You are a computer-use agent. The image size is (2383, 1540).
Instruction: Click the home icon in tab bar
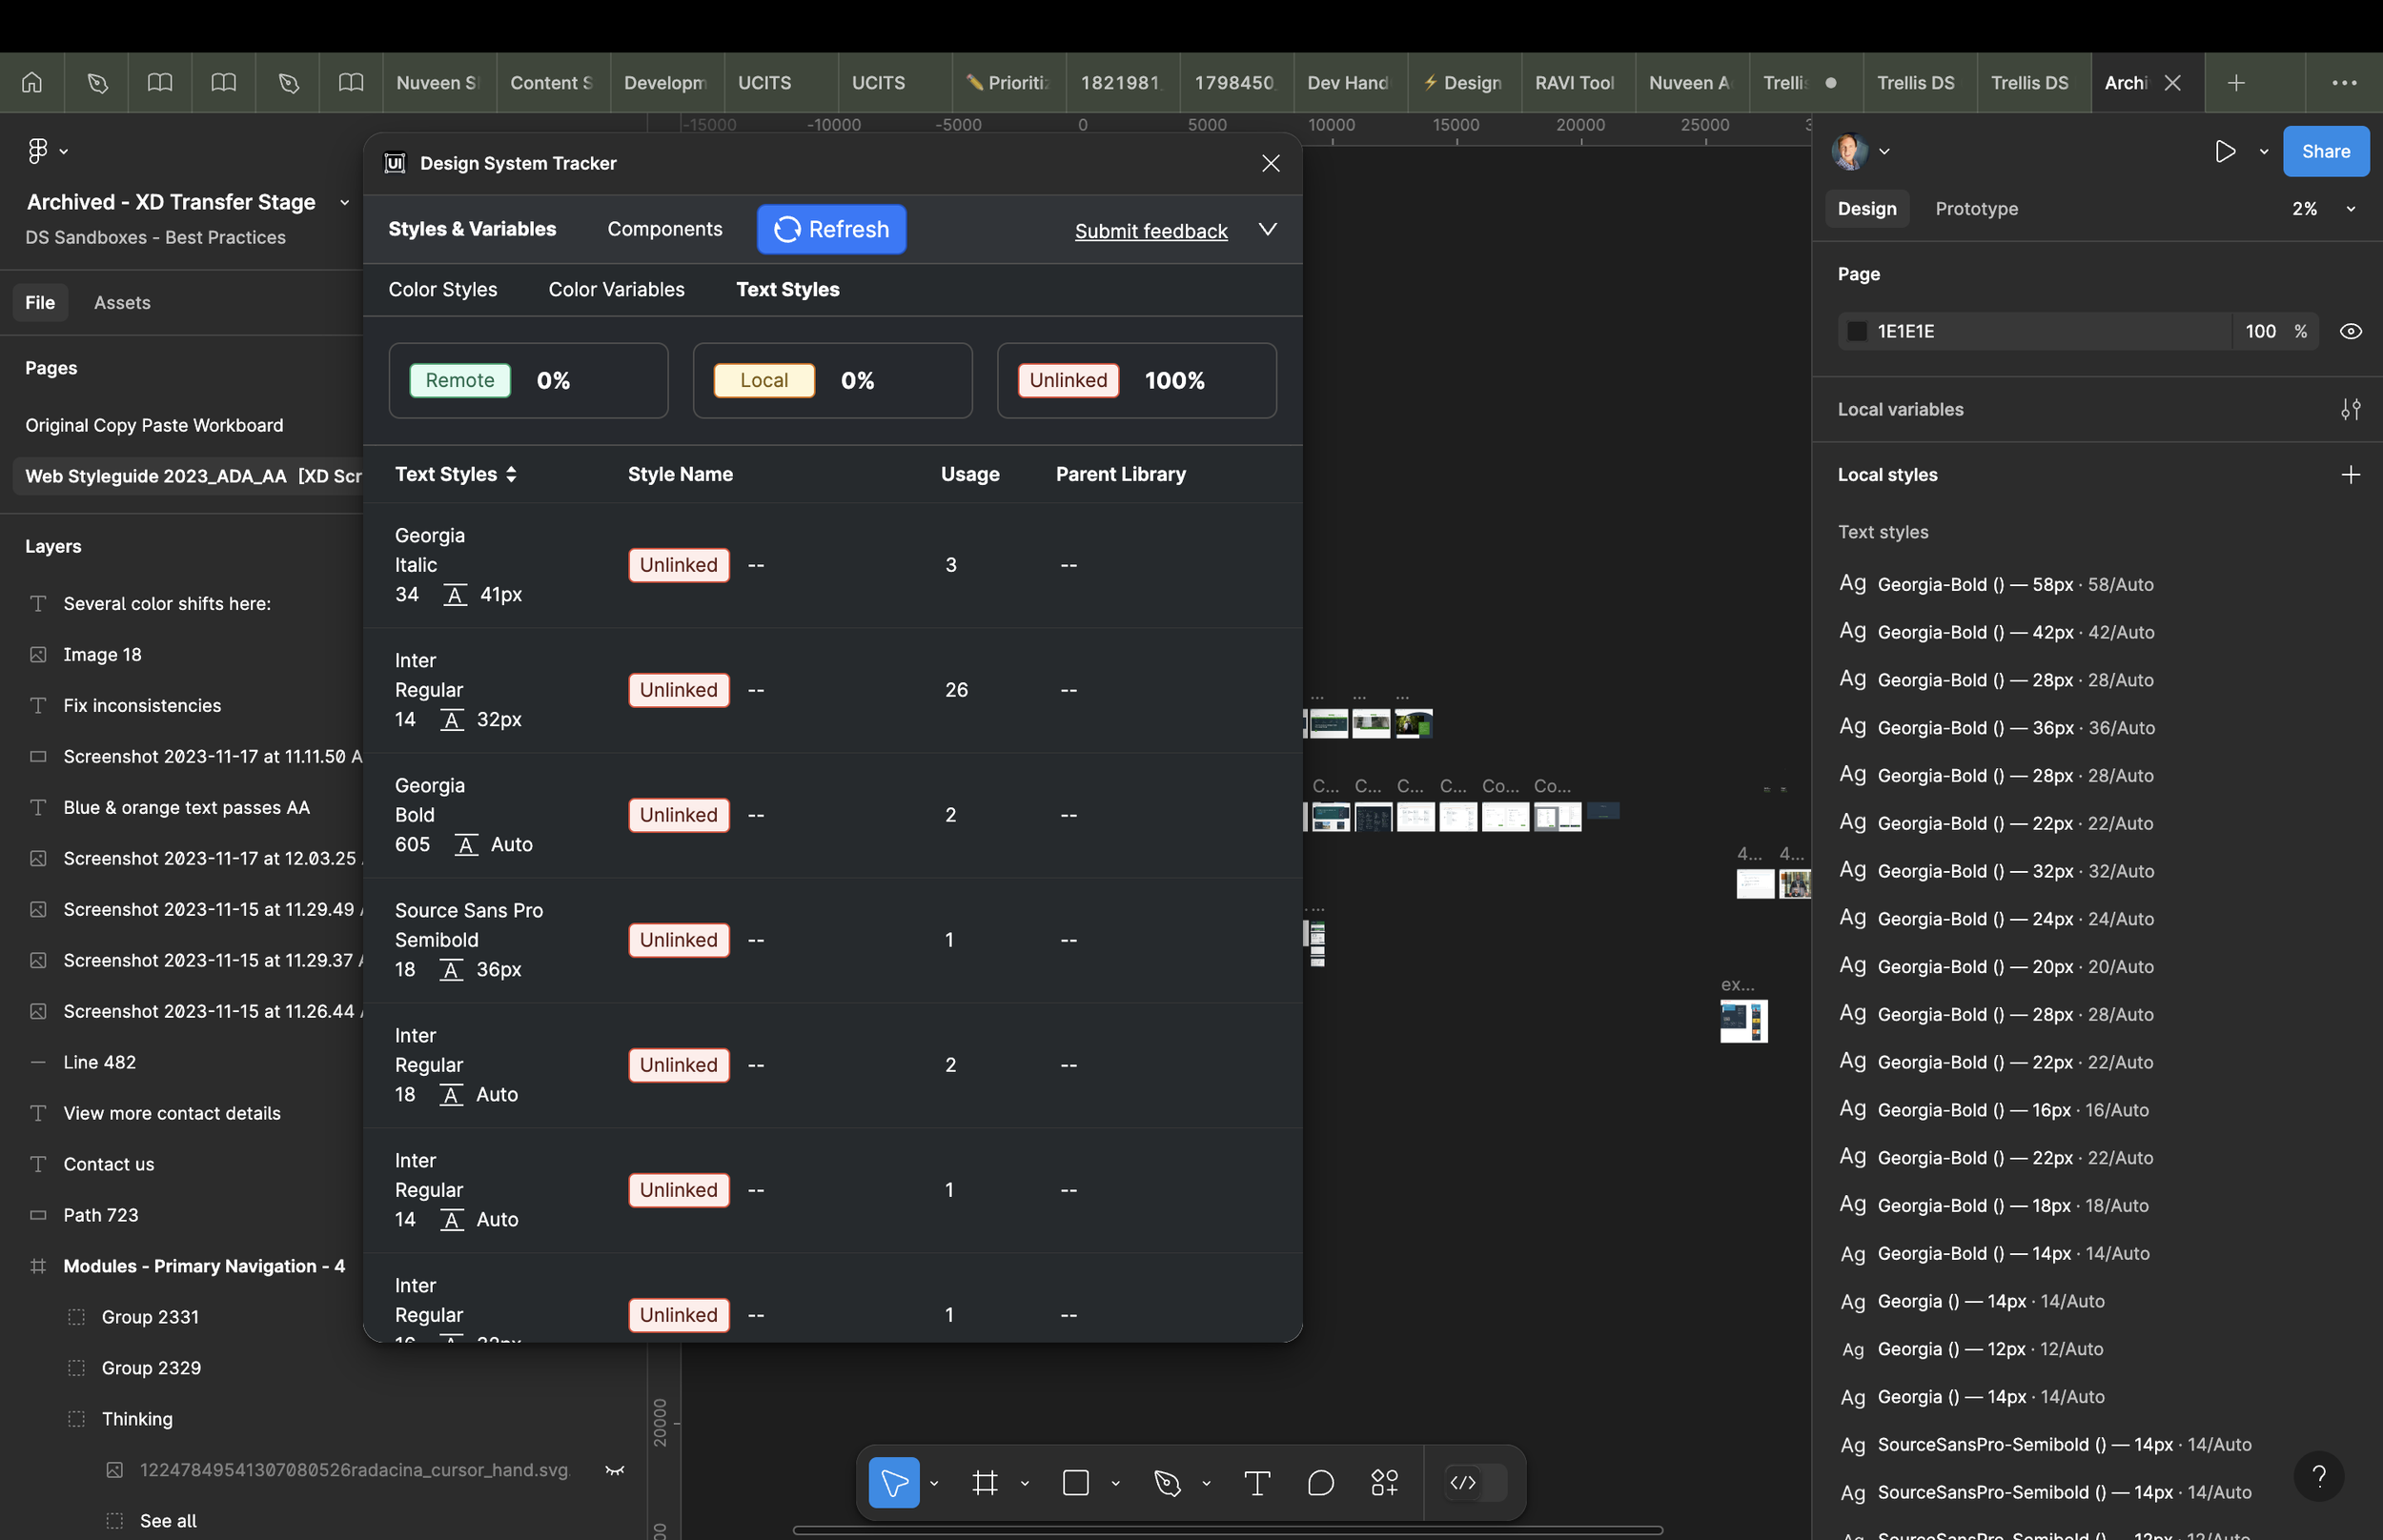[x=32, y=83]
